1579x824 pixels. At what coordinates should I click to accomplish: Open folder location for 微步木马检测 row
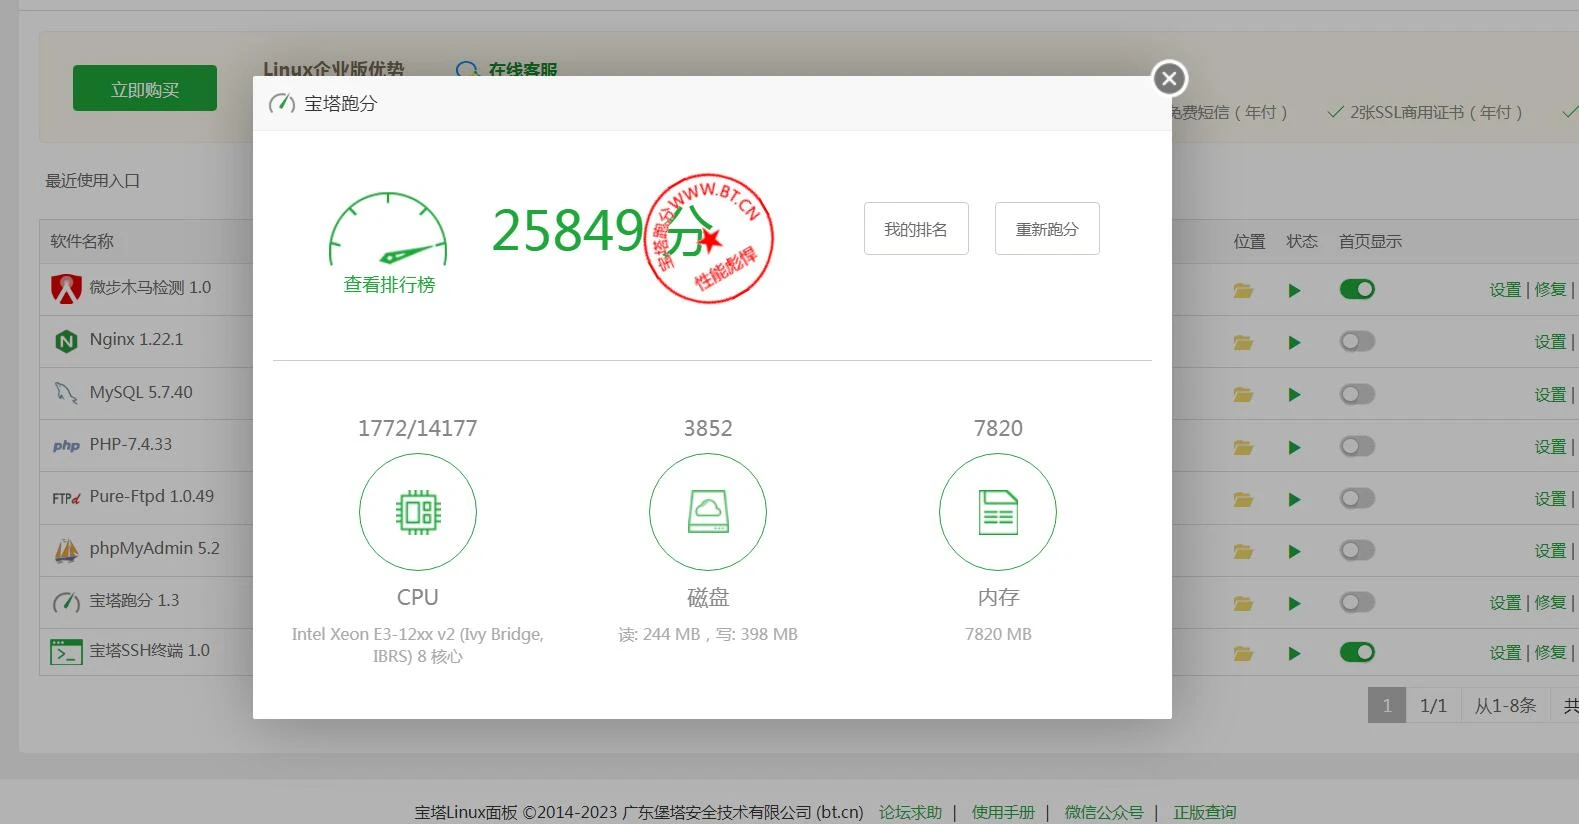pyautogui.click(x=1243, y=291)
